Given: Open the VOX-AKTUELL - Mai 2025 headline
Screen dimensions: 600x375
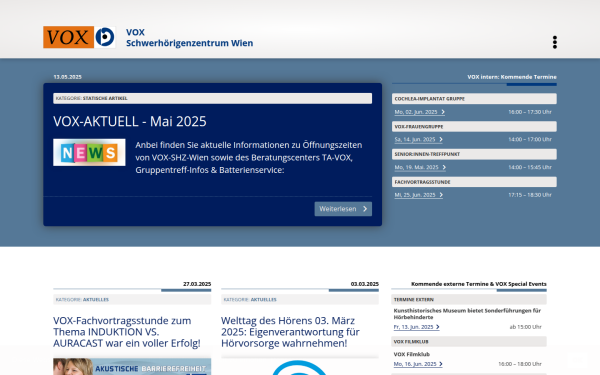Looking at the screenshot, I should tap(130, 121).
